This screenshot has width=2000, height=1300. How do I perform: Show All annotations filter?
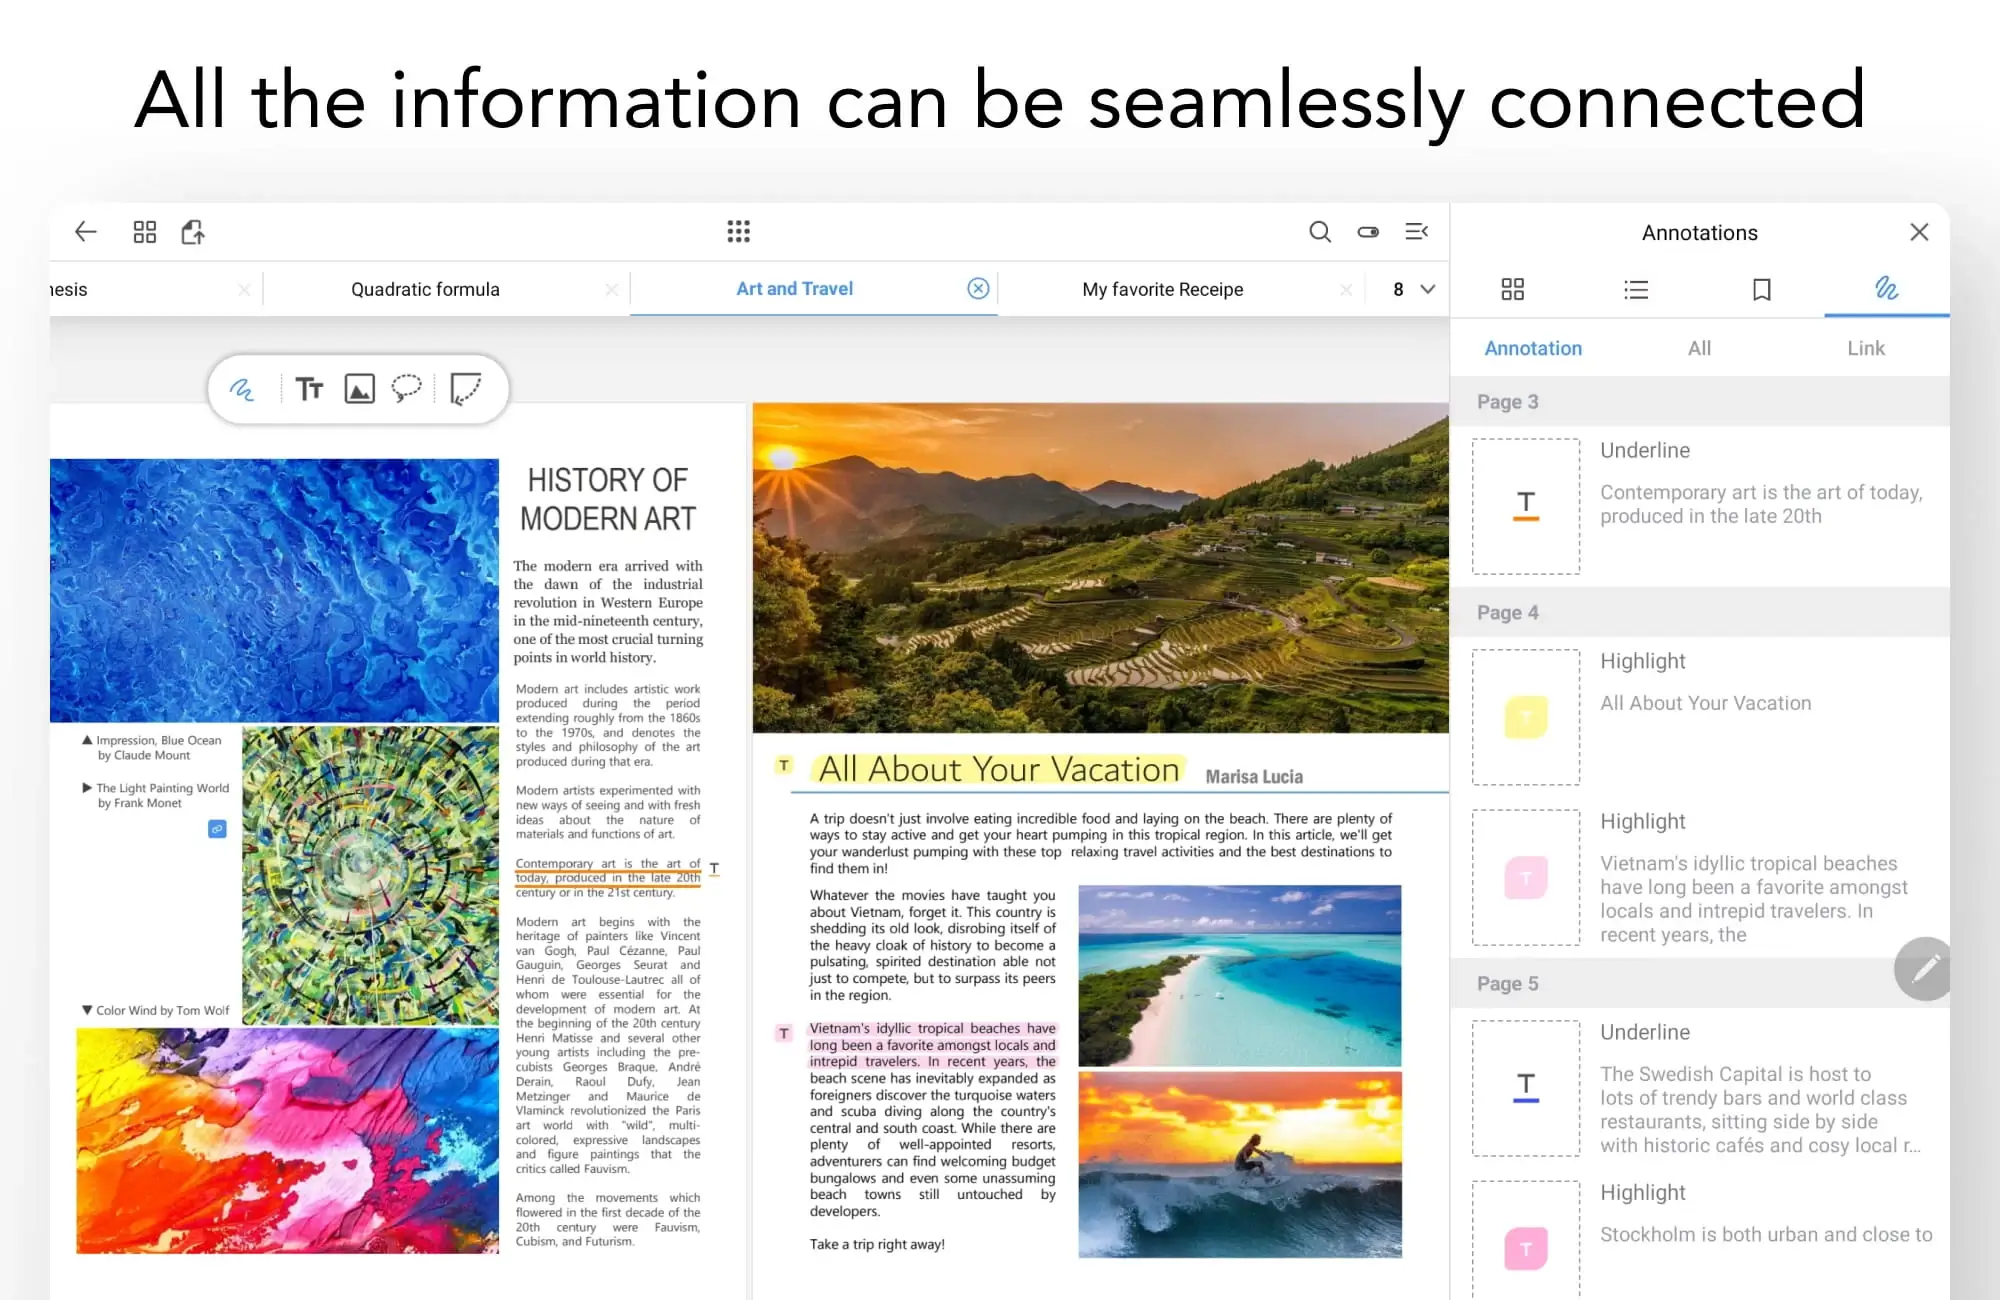point(1699,348)
